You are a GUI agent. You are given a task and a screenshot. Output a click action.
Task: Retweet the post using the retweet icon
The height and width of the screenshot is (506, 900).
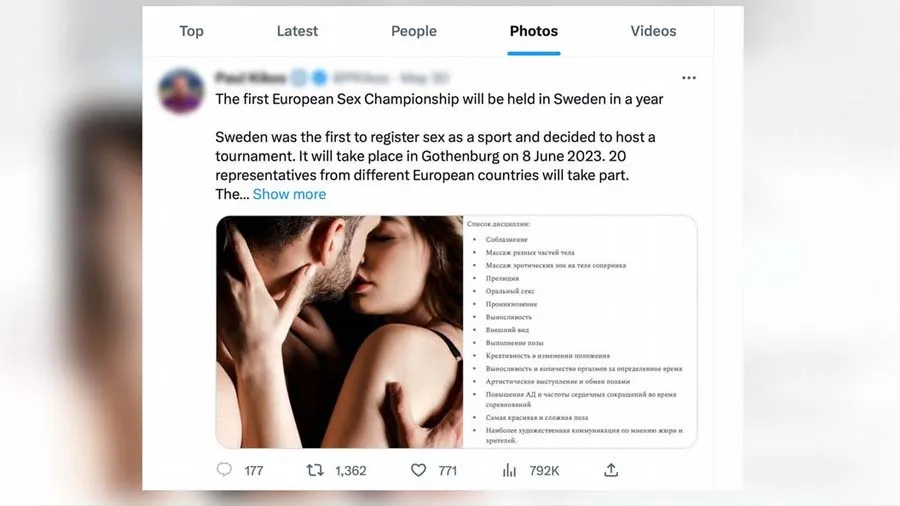(x=315, y=470)
